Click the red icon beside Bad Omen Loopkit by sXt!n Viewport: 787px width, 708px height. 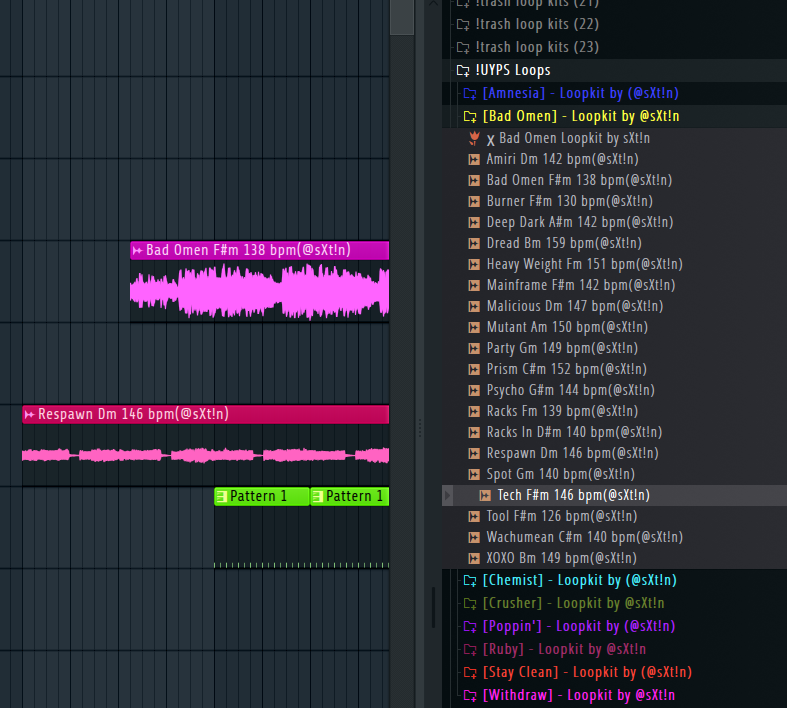click(x=475, y=139)
